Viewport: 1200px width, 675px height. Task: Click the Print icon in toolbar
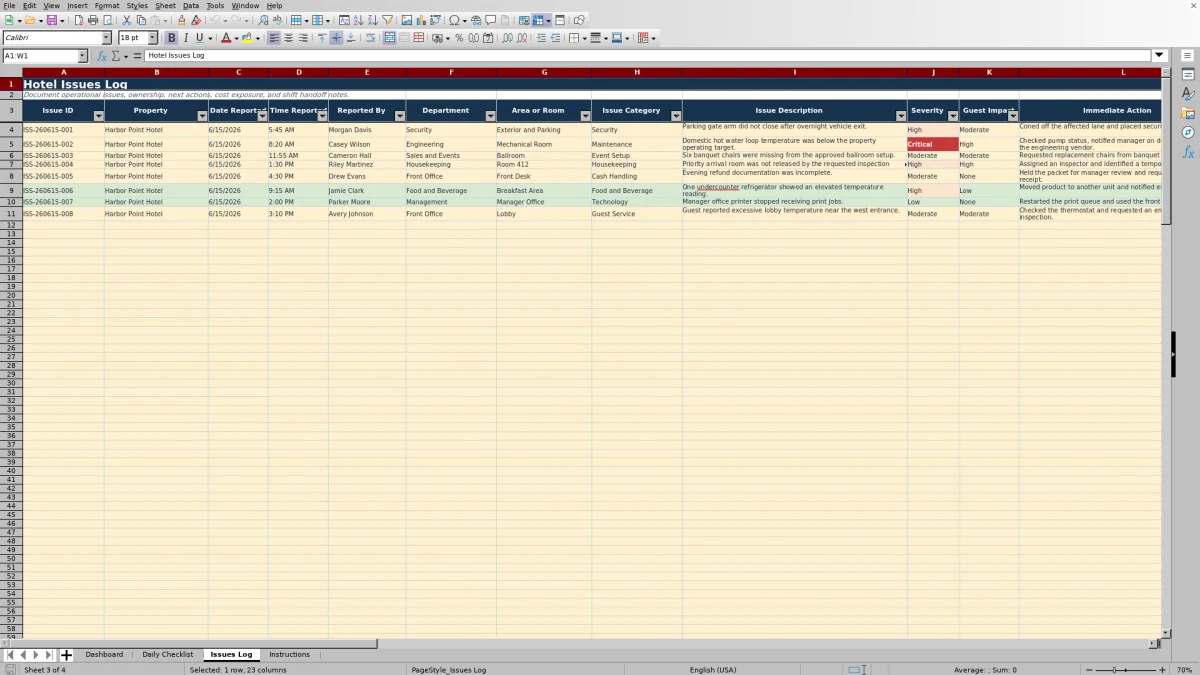(93, 20)
